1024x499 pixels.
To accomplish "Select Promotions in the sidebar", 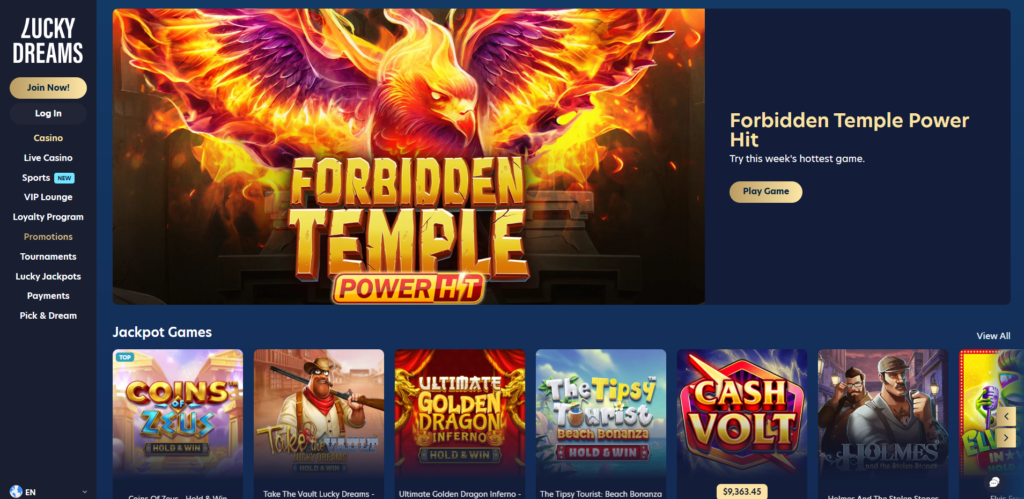I will click(x=48, y=236).
